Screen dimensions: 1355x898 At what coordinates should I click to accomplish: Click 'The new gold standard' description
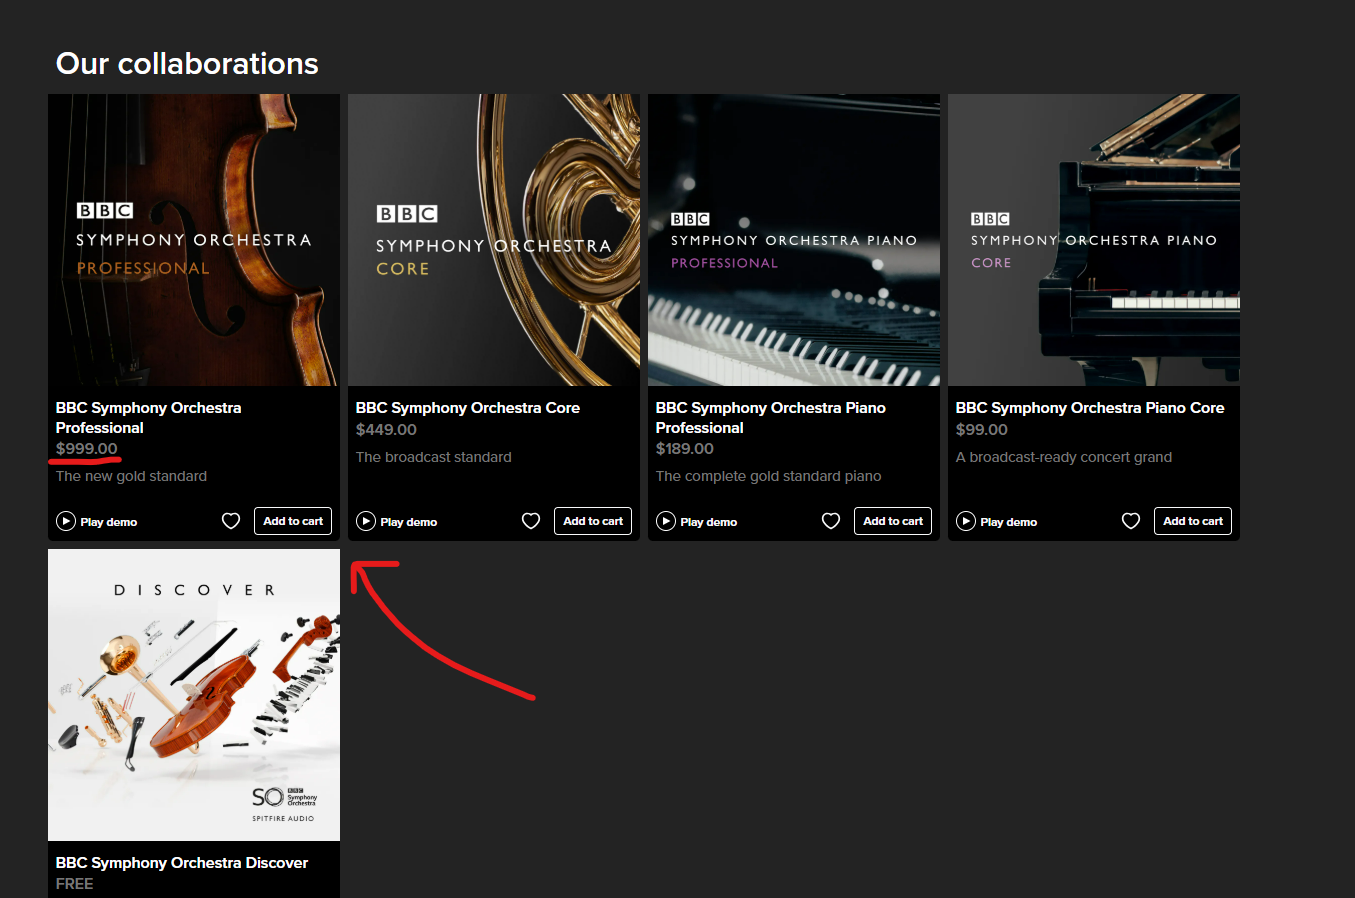coord(132,476)
